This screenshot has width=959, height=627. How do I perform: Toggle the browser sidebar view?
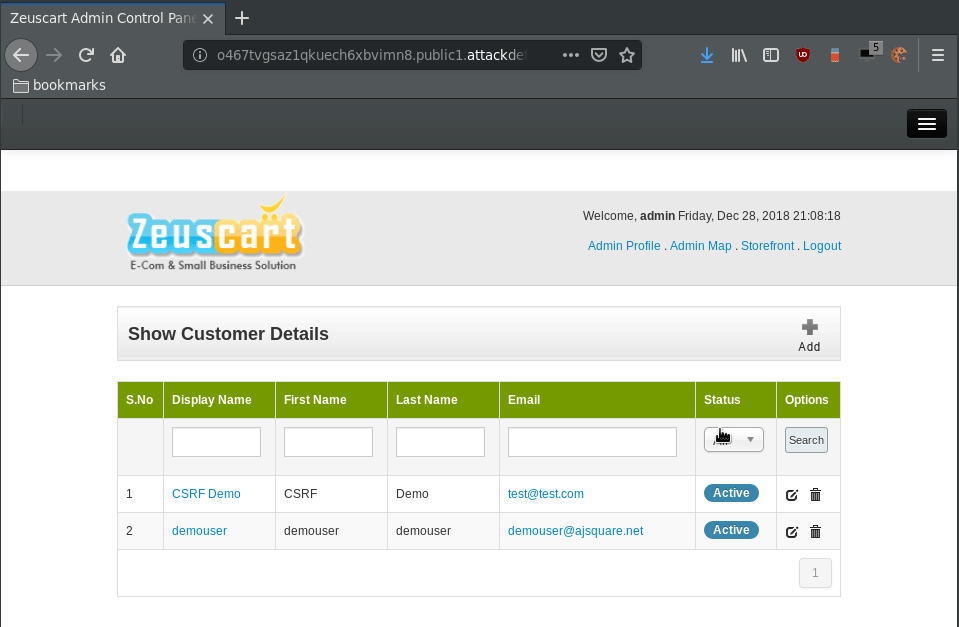click(771, 55)
